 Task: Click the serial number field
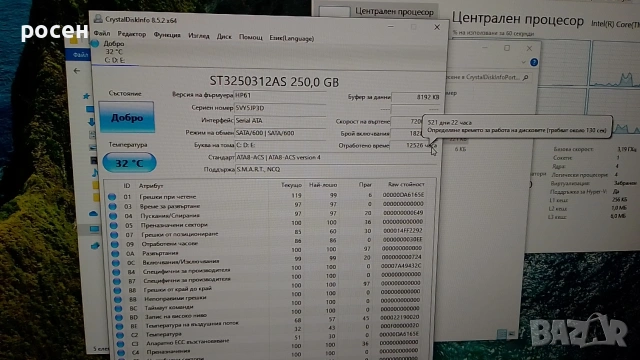280,108
